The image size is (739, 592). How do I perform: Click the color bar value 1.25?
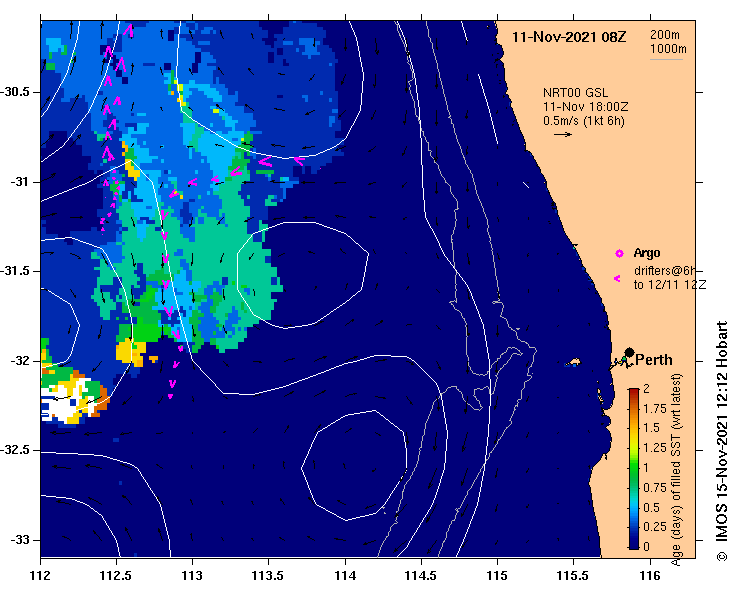click(x=655, y=448)
